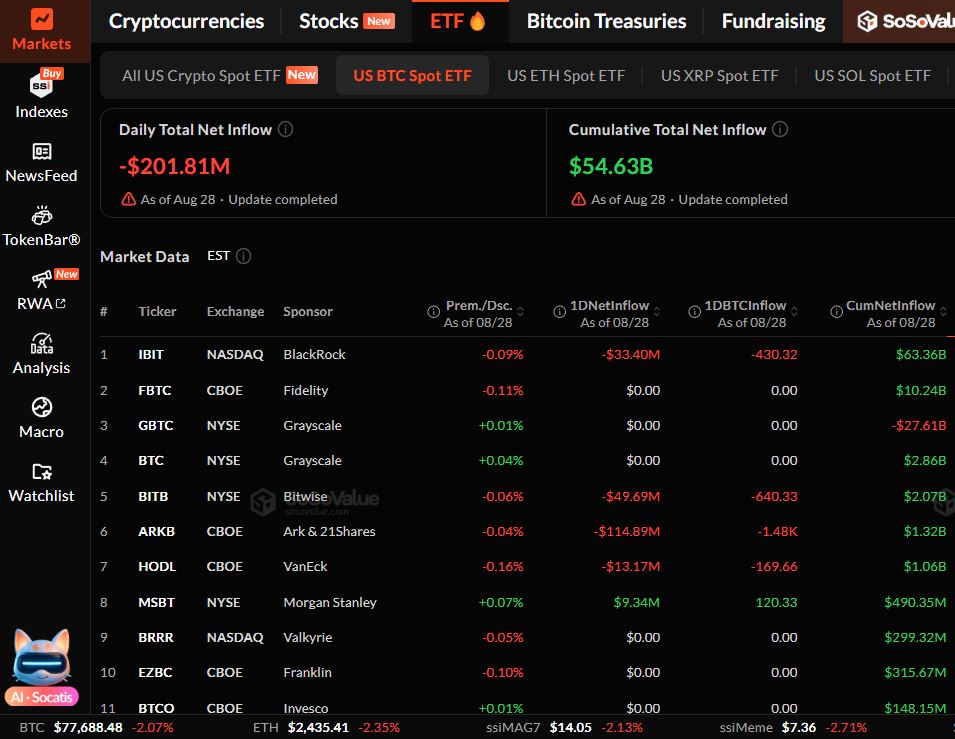Click the EST timezone label
The width and height of the screenshot is (955, 739).
[218, 256]
